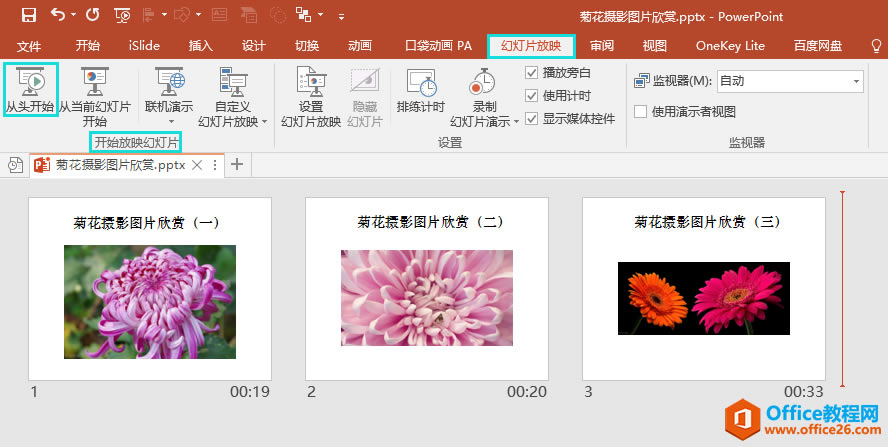The image size is (888, 447).
Task: Switch to the 视图 tab
Action: (x=655, y=45)
